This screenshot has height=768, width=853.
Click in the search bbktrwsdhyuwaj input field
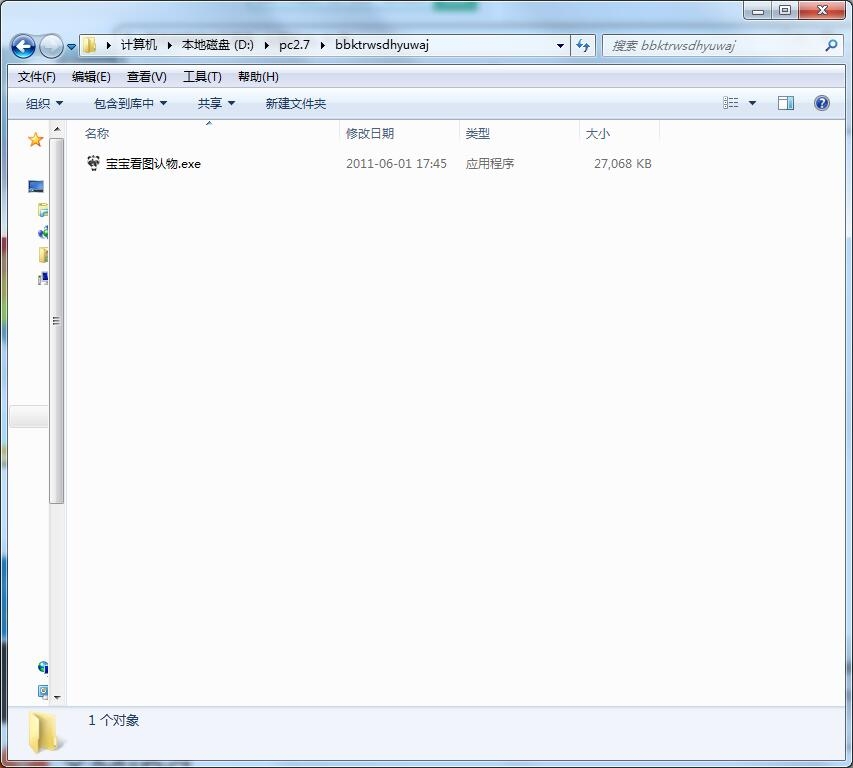pyautogui.click(x=710, y=46)
